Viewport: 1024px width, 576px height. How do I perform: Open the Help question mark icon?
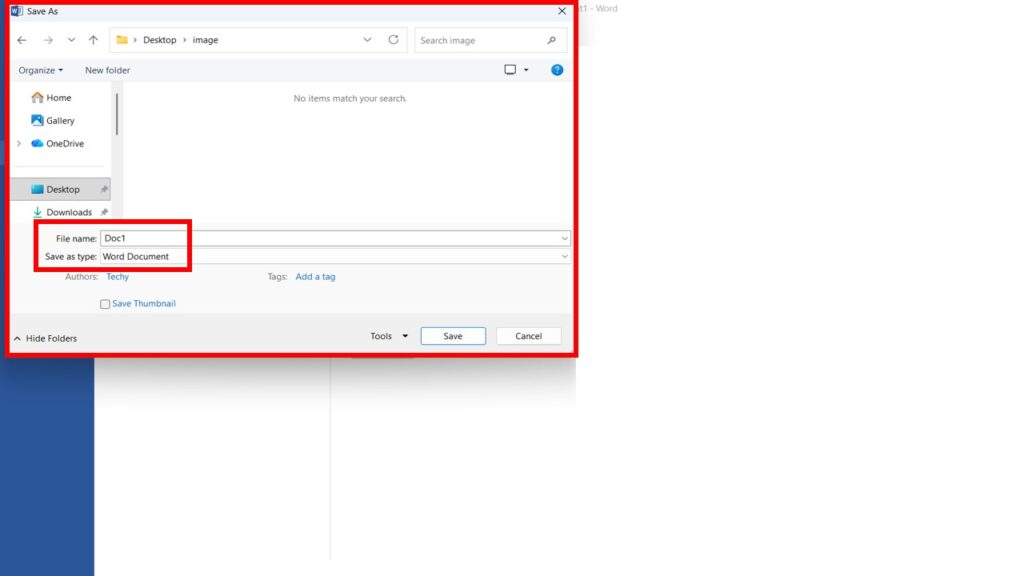(557, 70)
